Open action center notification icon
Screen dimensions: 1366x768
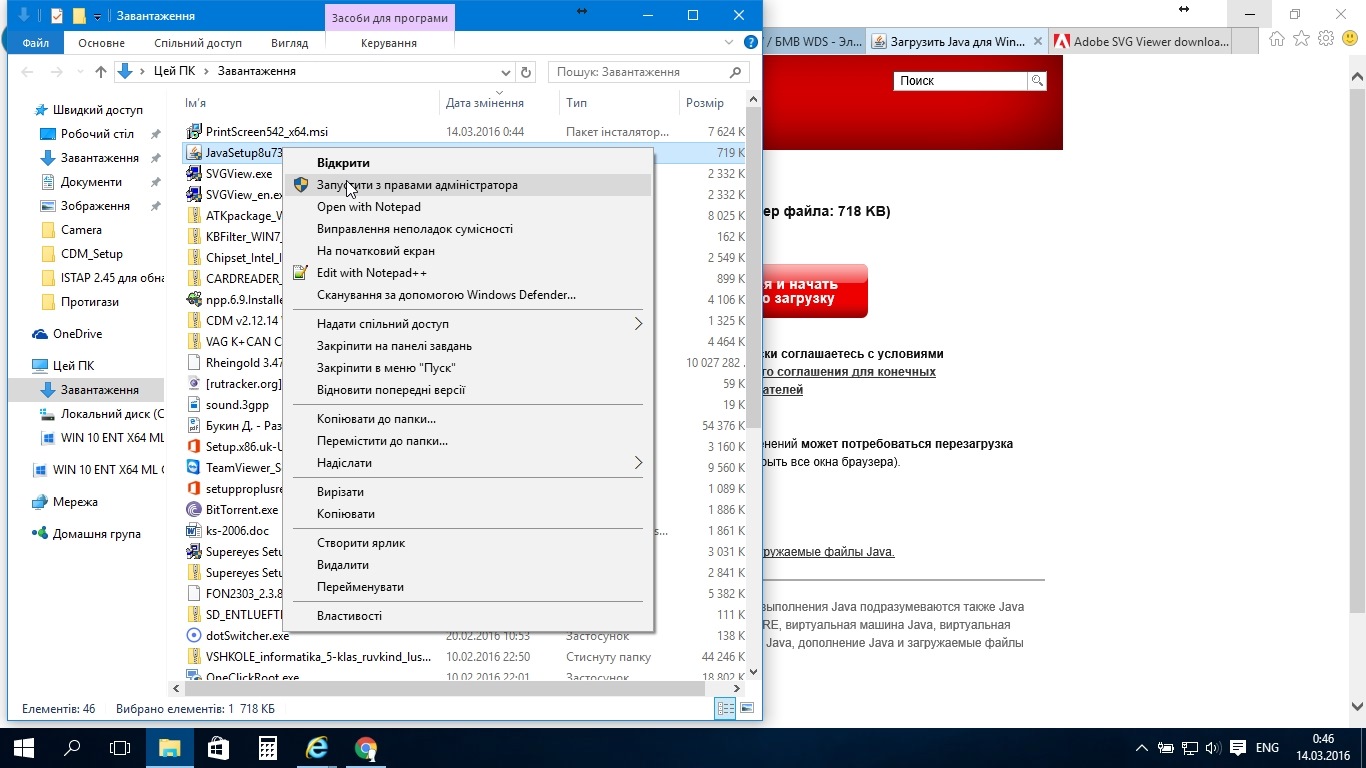[1238, 747]
